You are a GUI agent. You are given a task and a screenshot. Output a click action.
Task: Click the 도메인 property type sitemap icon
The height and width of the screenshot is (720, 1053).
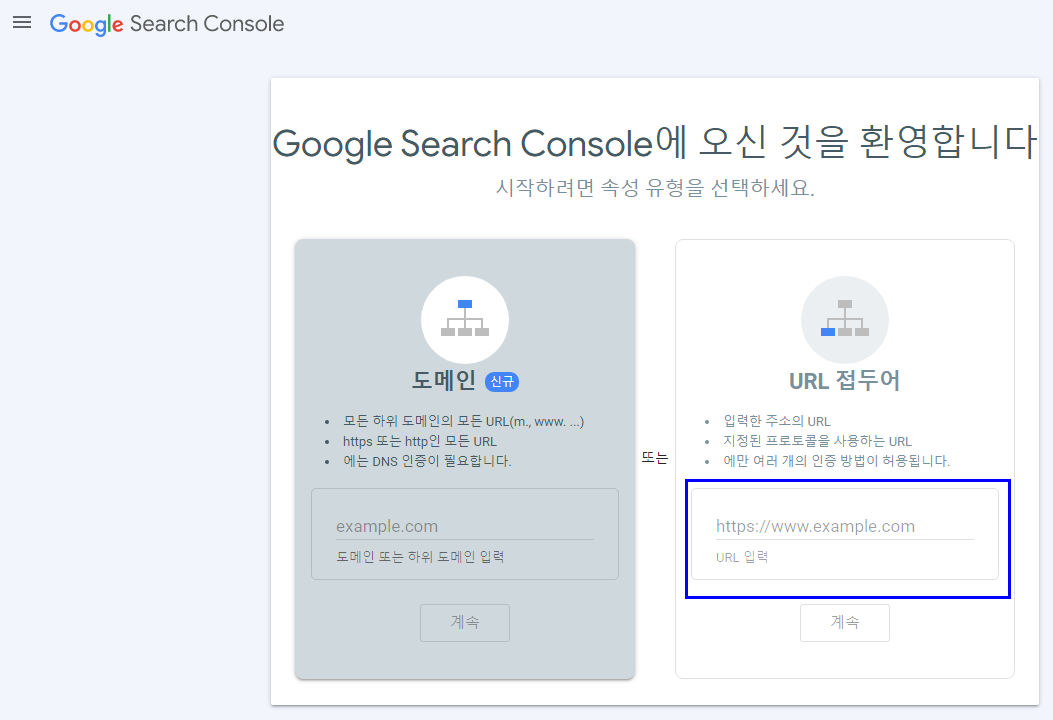pyautogui.click(x=465, y=319)
